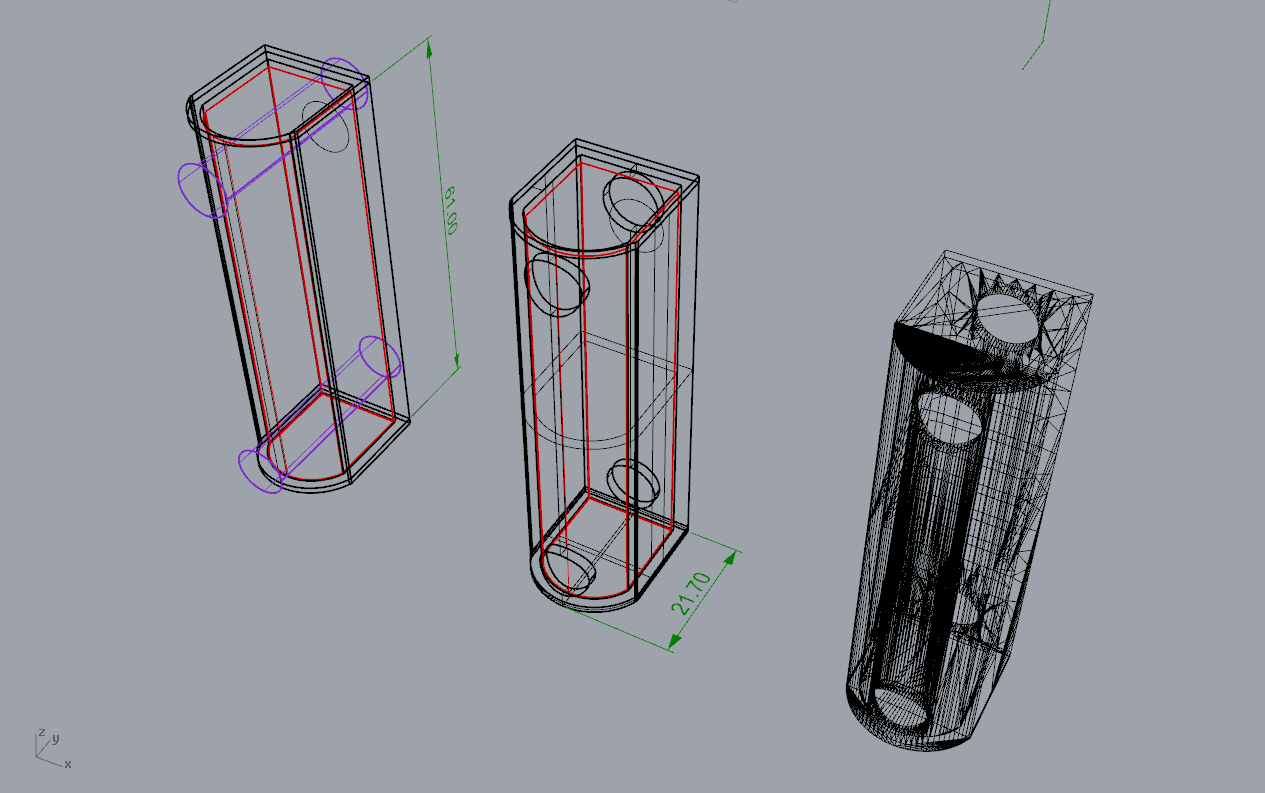Select the upper purple cylinder on left model
The height and width of the screenshot is (793, 1265).
coord(272,136)
